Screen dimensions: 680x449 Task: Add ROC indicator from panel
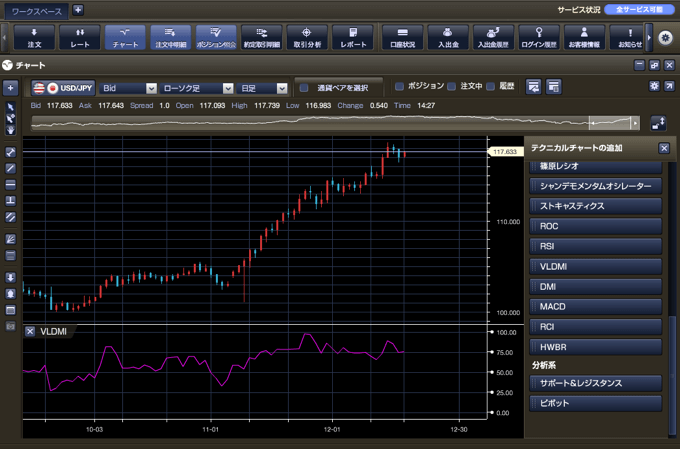coord(596,226)
